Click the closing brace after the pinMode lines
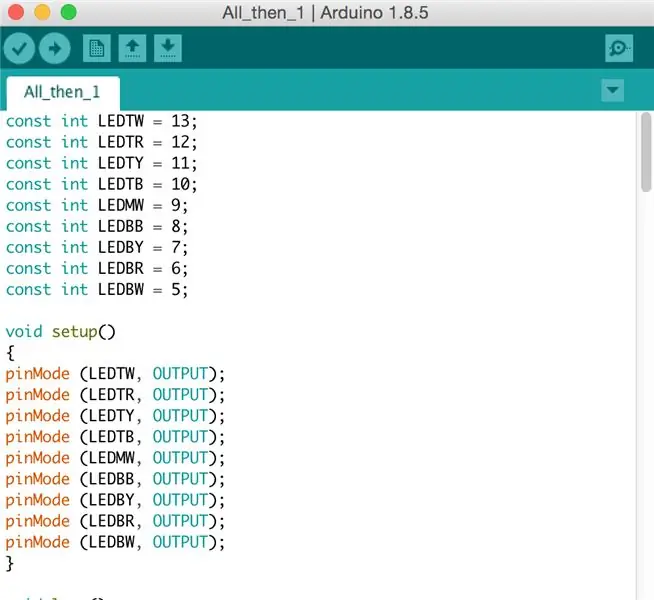654x600 pixels. [10, 564]
